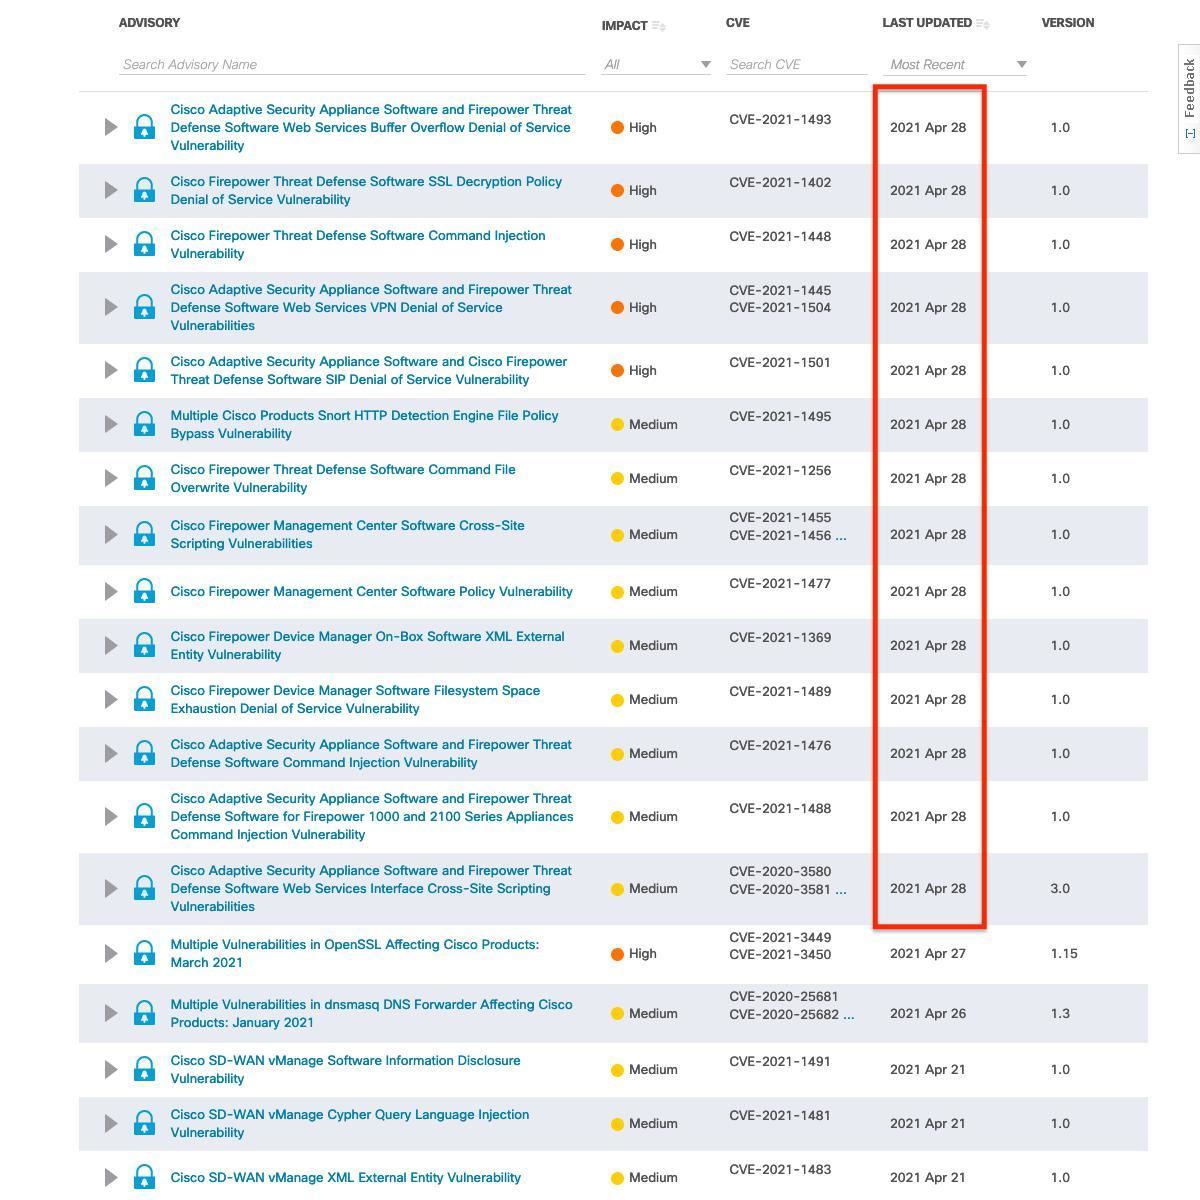Viewport: 1200px width, 1200px height.
Task: Select CVE-2021-1402 text
Action: (x=780, y=182)
